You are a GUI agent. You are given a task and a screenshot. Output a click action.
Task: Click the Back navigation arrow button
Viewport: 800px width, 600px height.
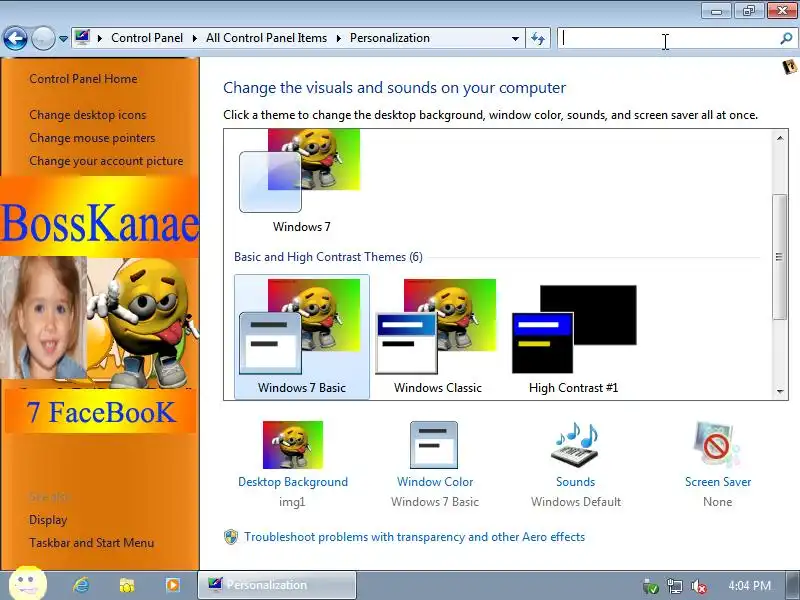pos(15,38)
